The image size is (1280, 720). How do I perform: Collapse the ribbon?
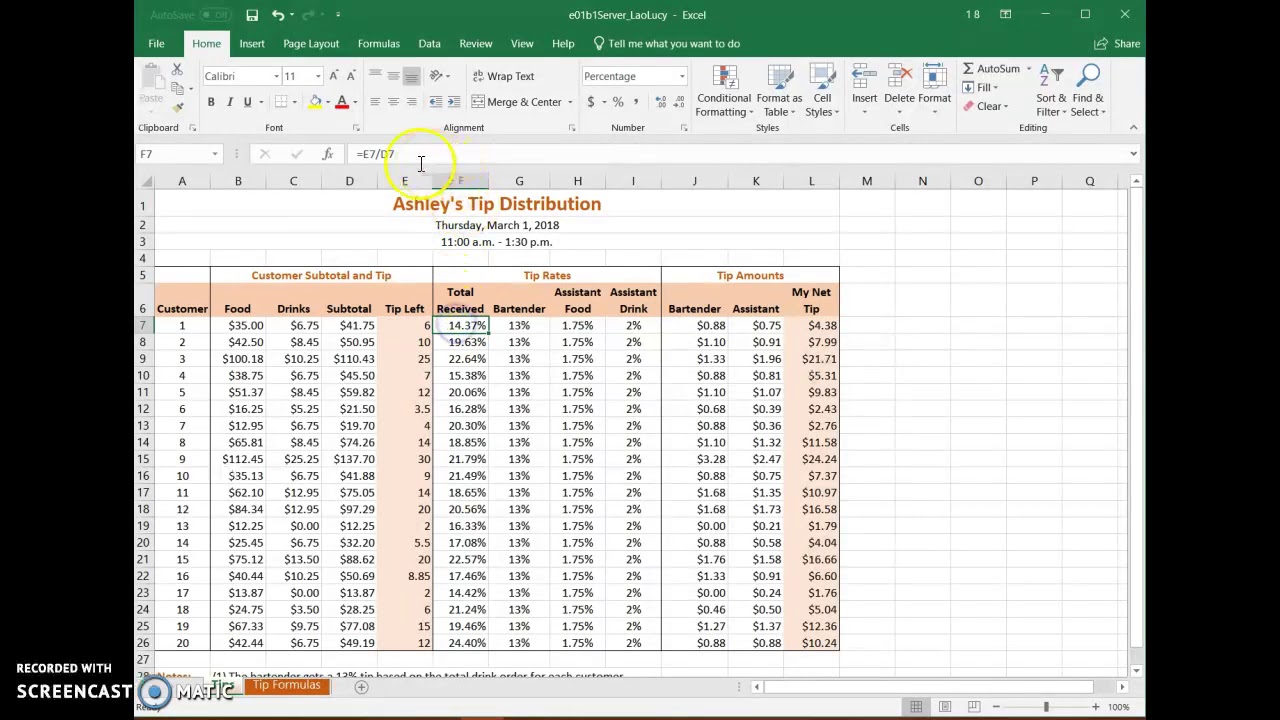(x=1133, y=128)
